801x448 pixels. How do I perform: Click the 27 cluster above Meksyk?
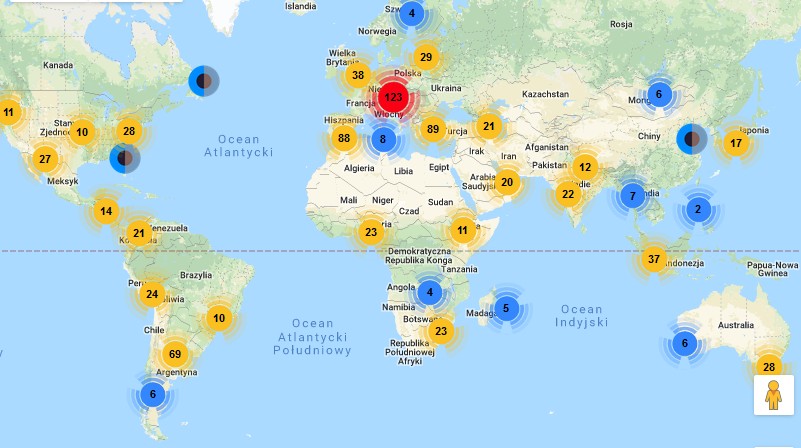pos(44,158)
